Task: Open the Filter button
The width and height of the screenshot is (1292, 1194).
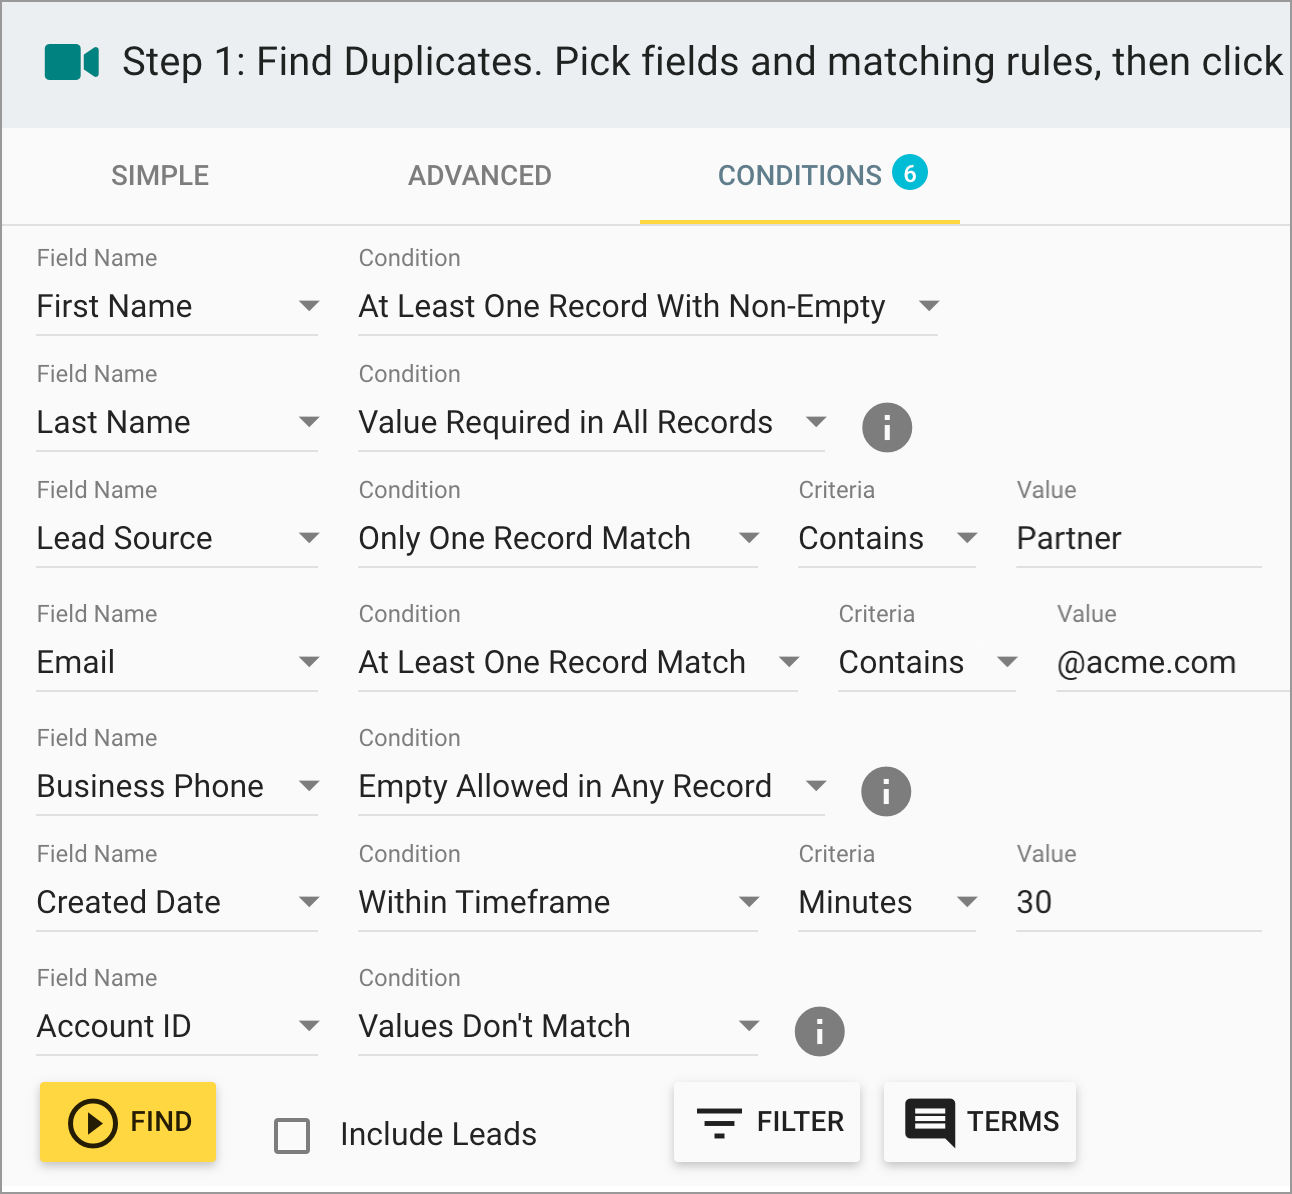Action: pos(767,1122)
